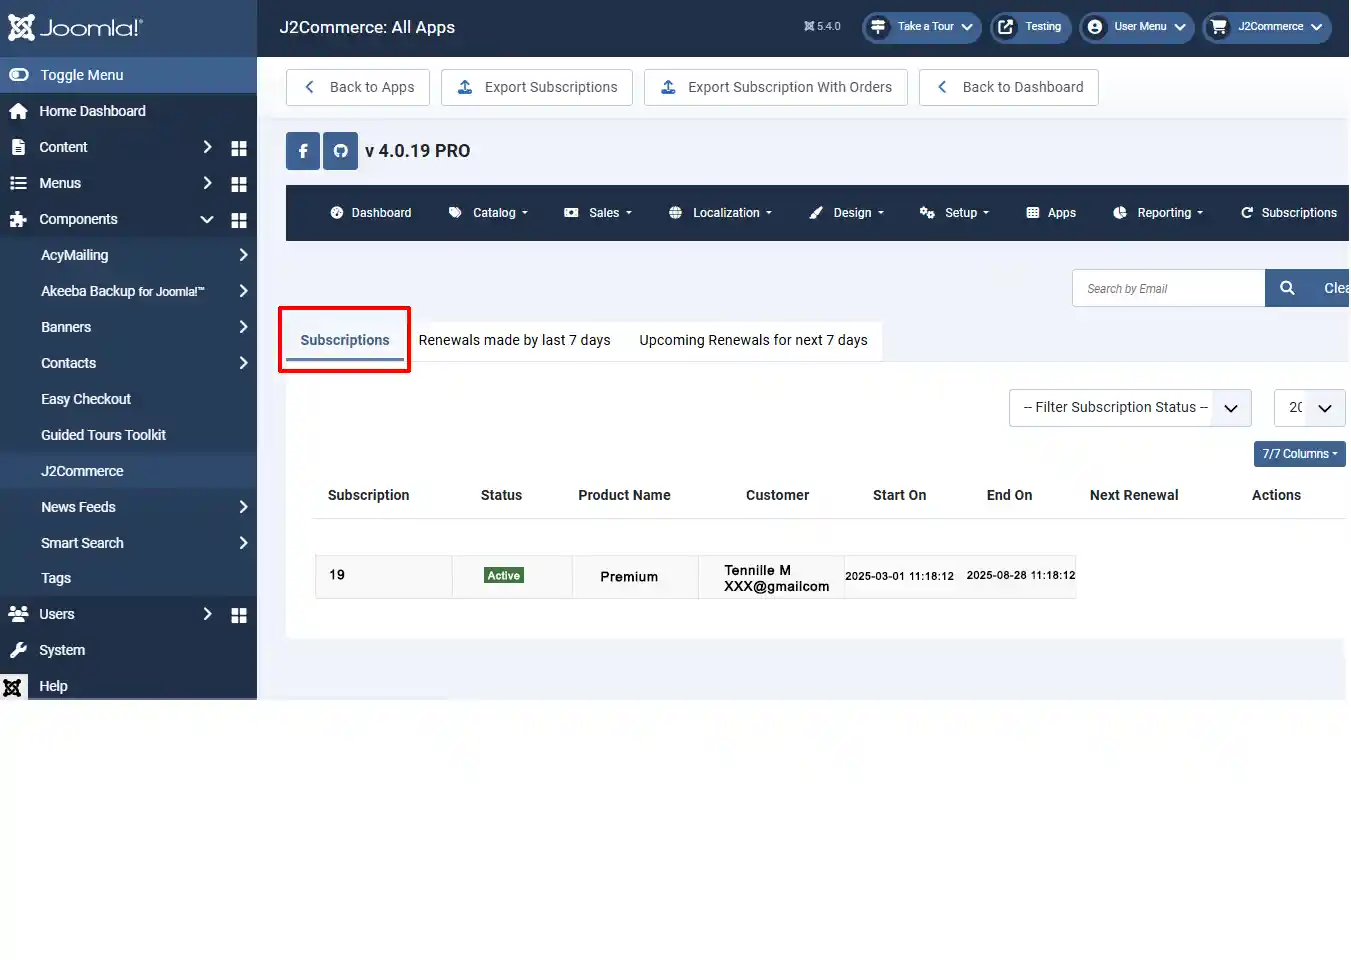Open J2Commerce in the sidebar
This screenshot has width=1351, height=960.
coord(82,471)
